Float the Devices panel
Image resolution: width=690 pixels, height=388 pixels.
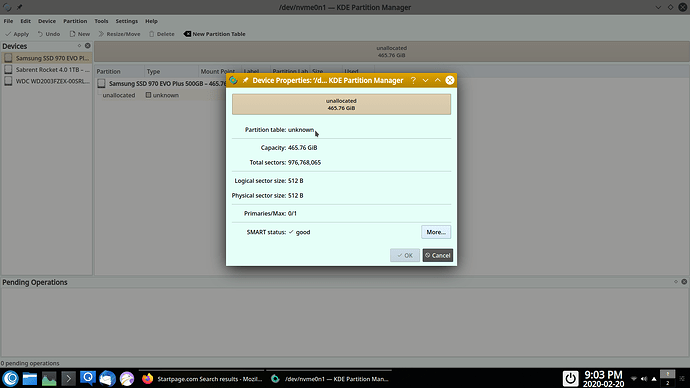(x=79, y=46)
